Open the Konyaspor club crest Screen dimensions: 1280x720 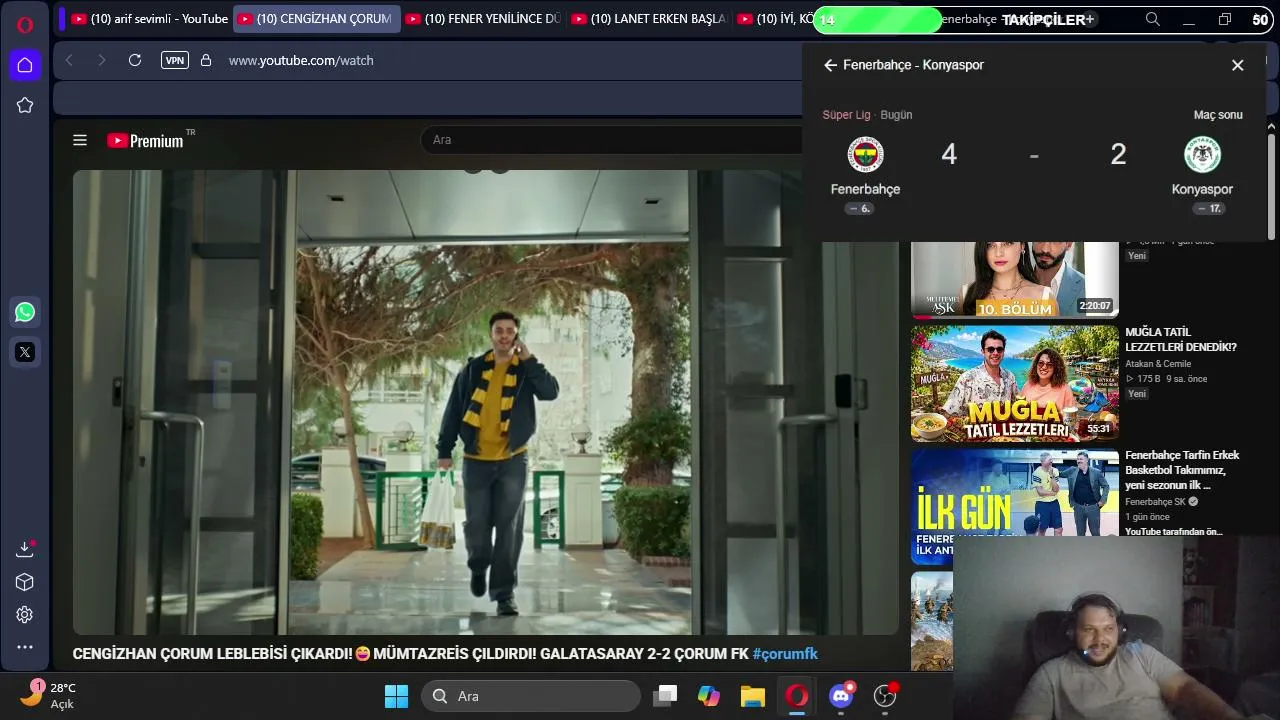coord(1203,155)
